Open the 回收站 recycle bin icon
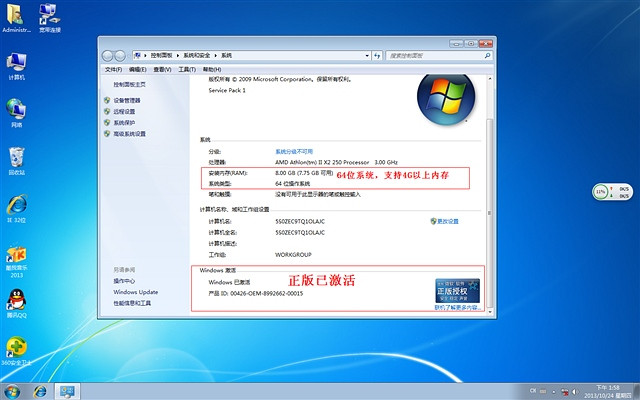The height and width of the screenshot is (400, 640). pyautogui.click(x=16, y=161)
